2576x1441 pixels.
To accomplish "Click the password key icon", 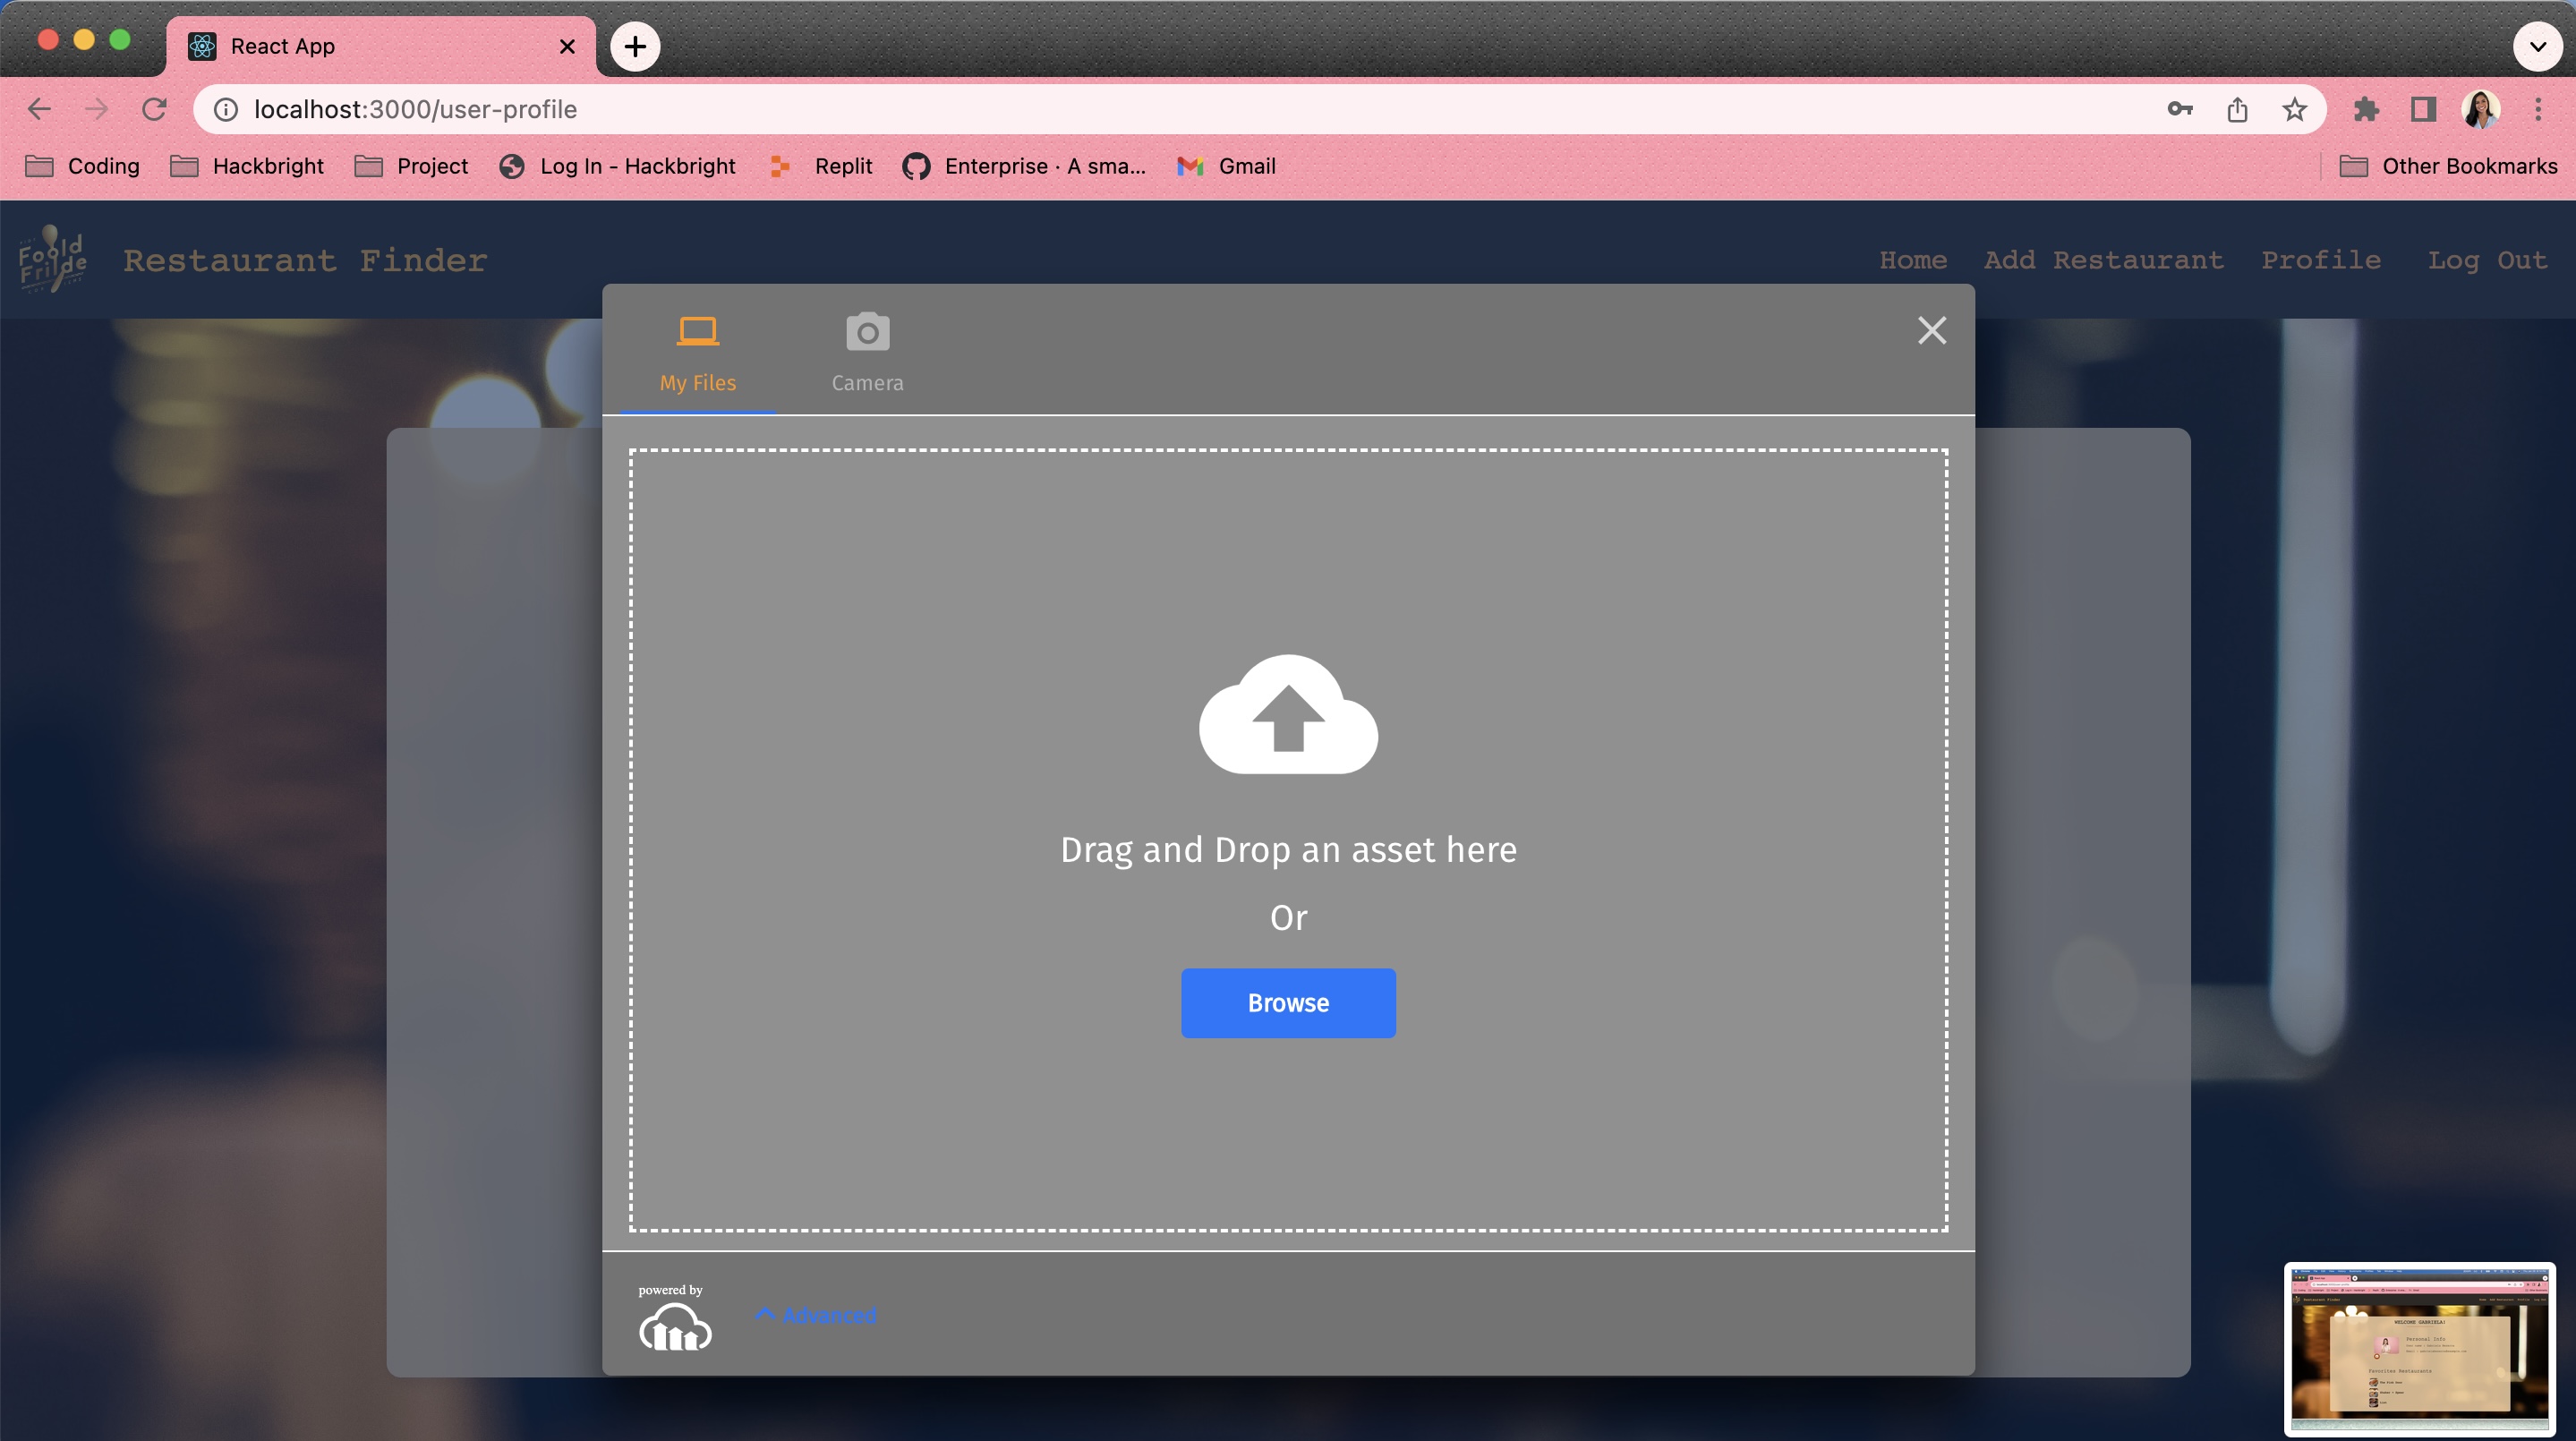I will coord(2180,109).
